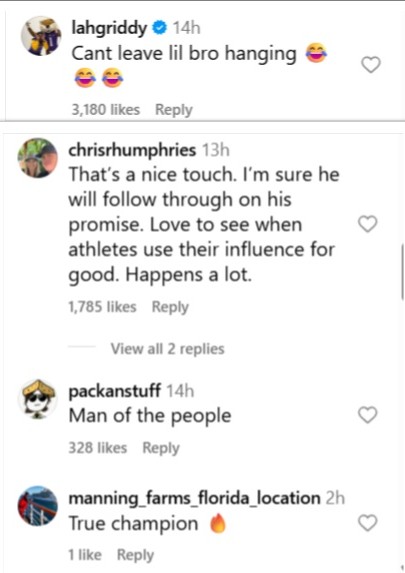Click the verified badge beside lahgriddy

[159, 28]
